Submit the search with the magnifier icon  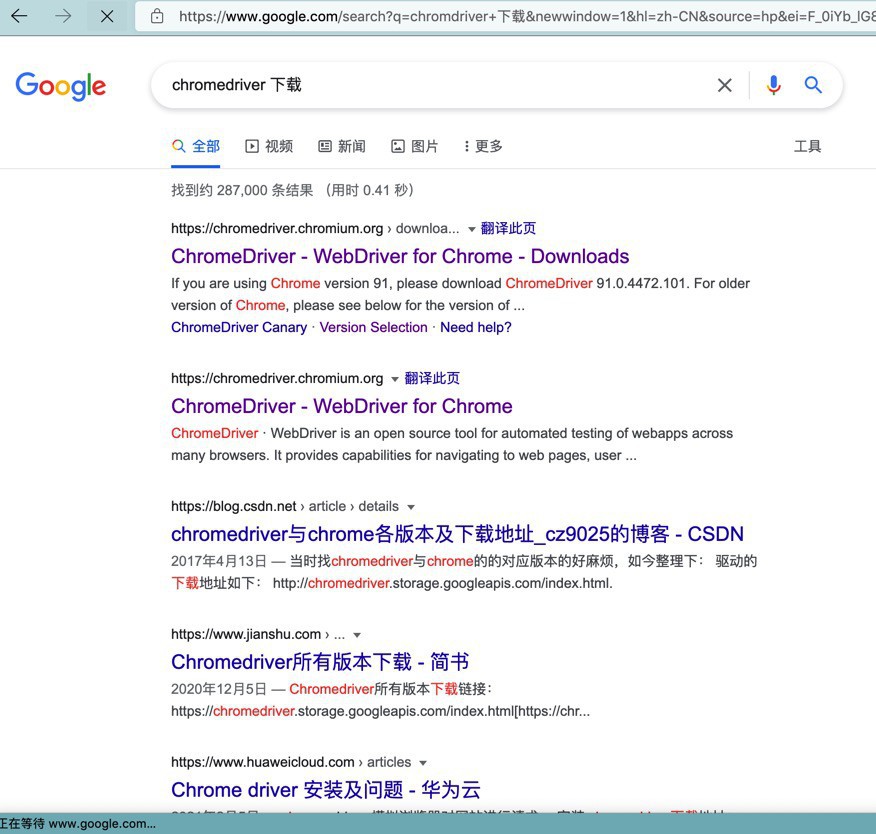click(x=813, y=85)
